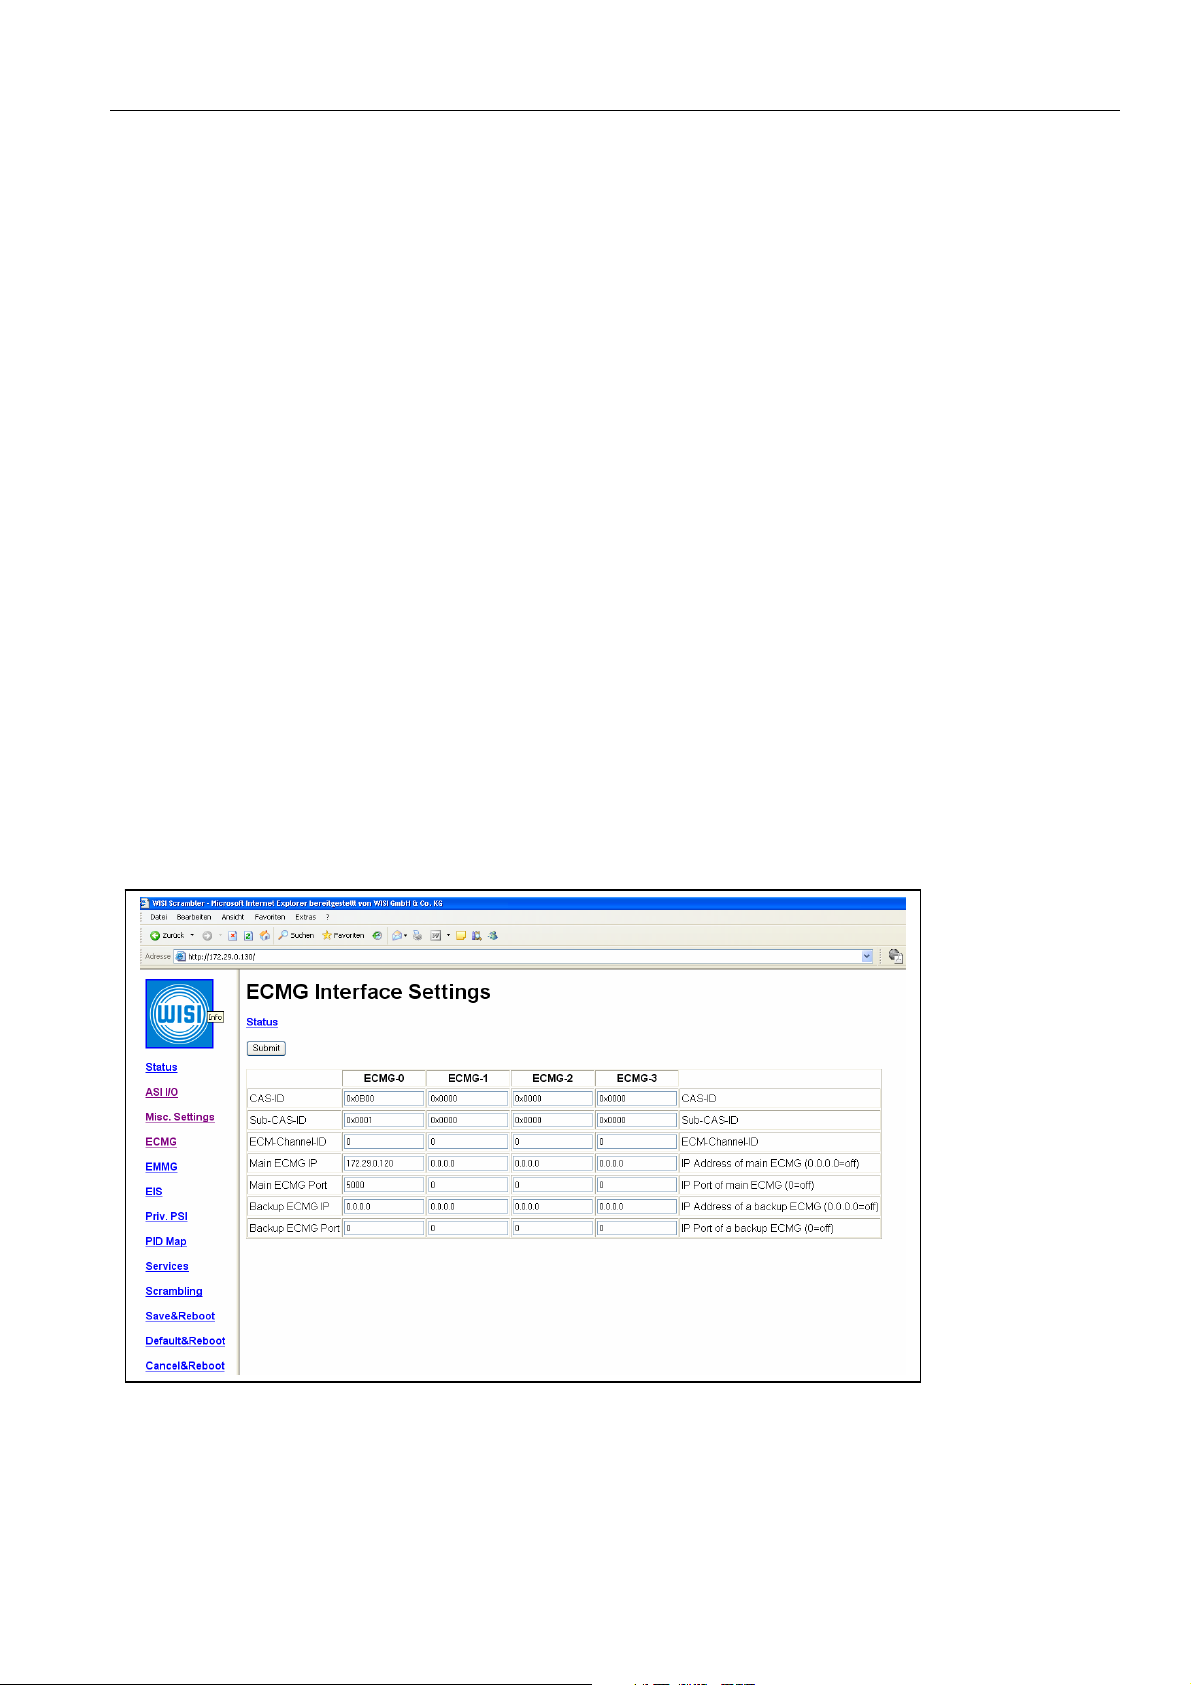Click the home page icon

(x=265, y=936)
